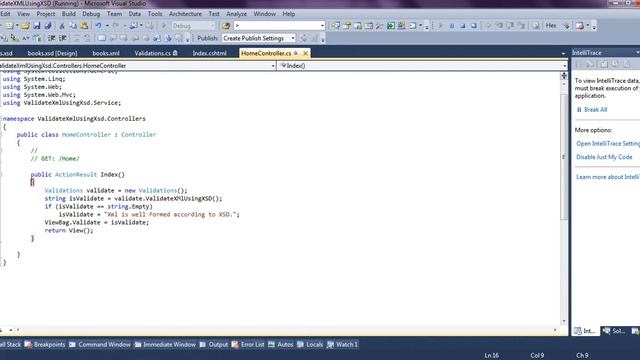The width and height of the screenshot is (640, 360).
Task: Click the IntelliTrace pause Break All icon
Action: tap(579, 110)
